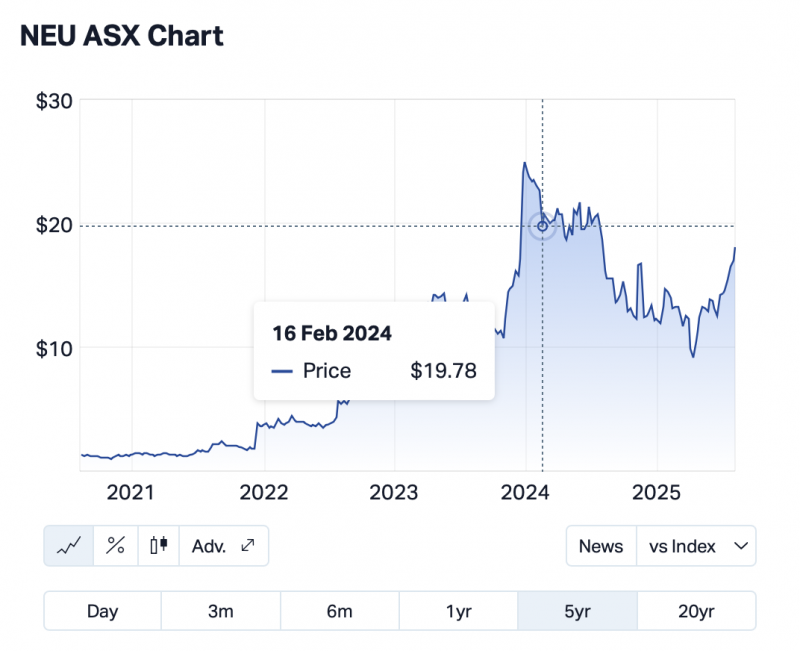
Task: Open the Adv. advanced chart
Action: pos(223,546)
